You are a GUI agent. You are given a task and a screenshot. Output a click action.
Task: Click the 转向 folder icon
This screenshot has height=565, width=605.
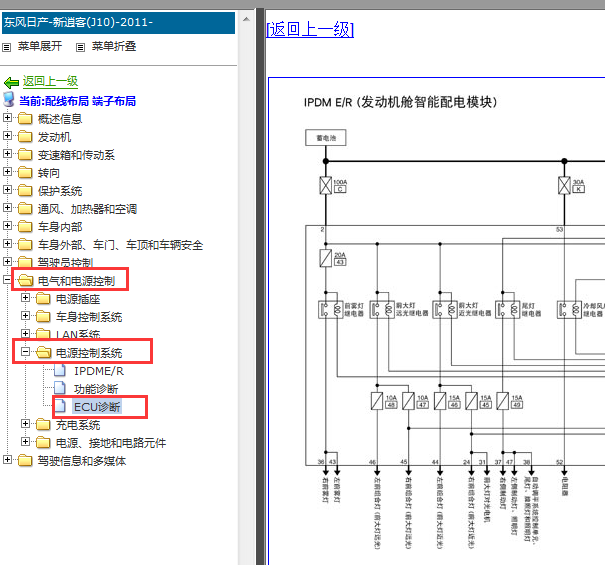click(x=25, y=173)
